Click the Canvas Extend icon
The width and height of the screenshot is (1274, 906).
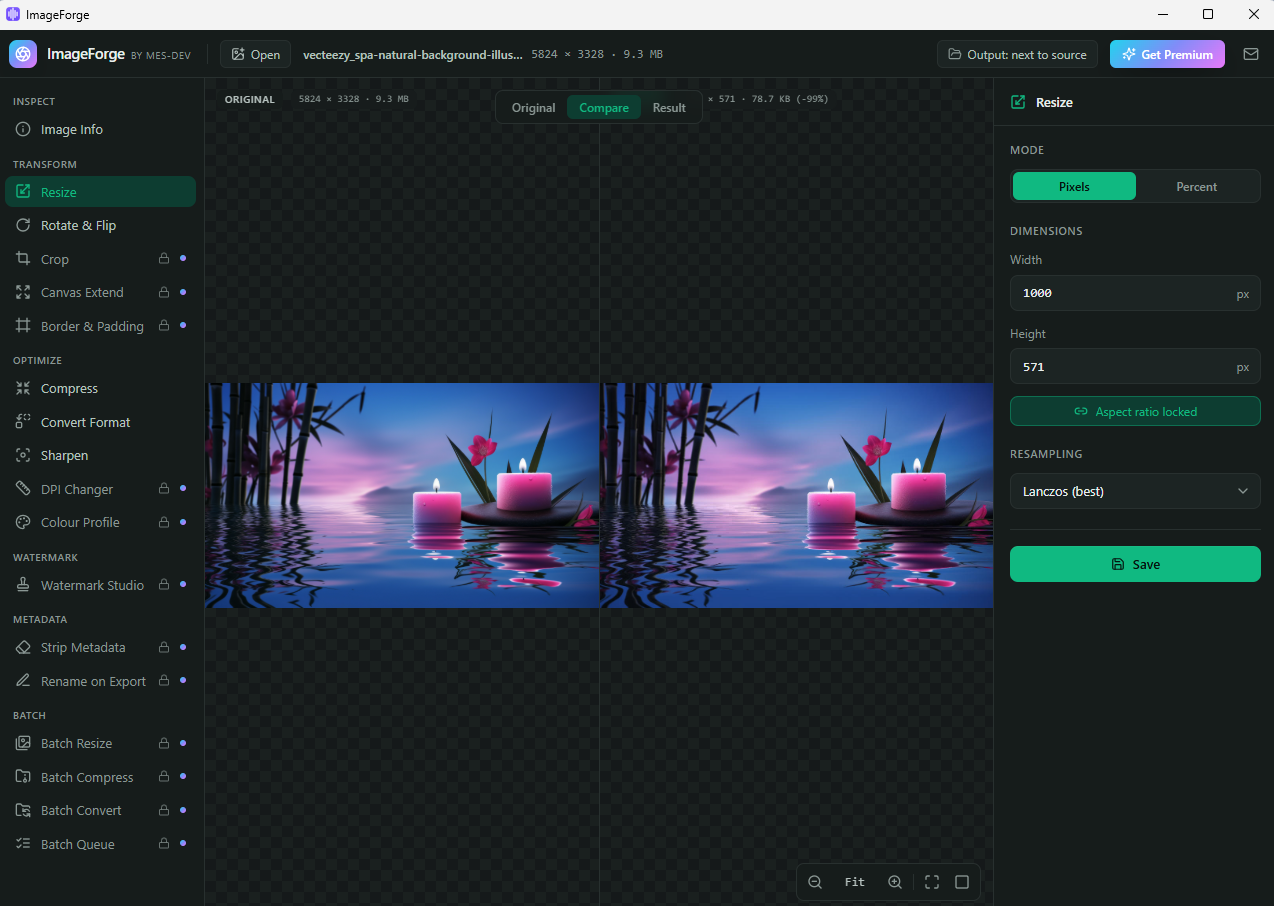23,293
